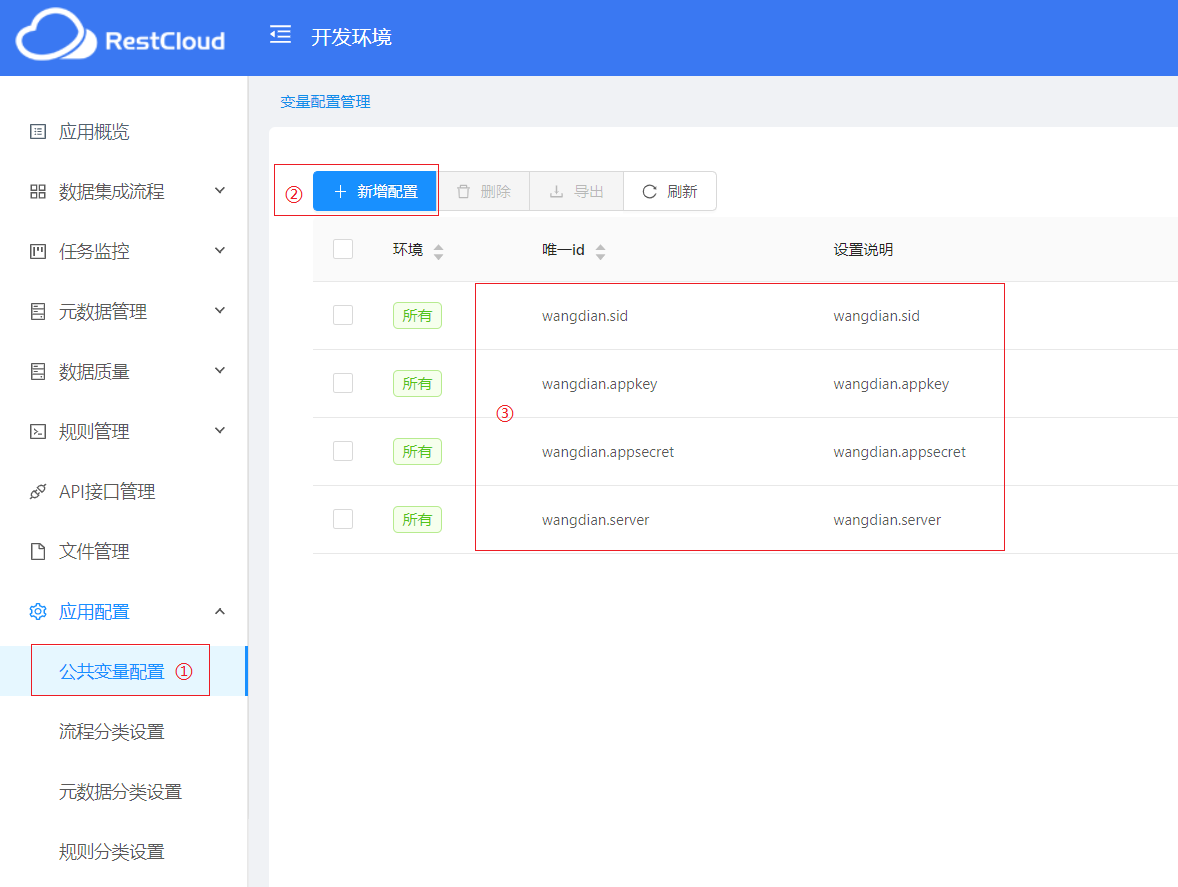Open 流程分类设置 menu item
The width and height of the screenshot is (1178, 887).
pos(111,731)
